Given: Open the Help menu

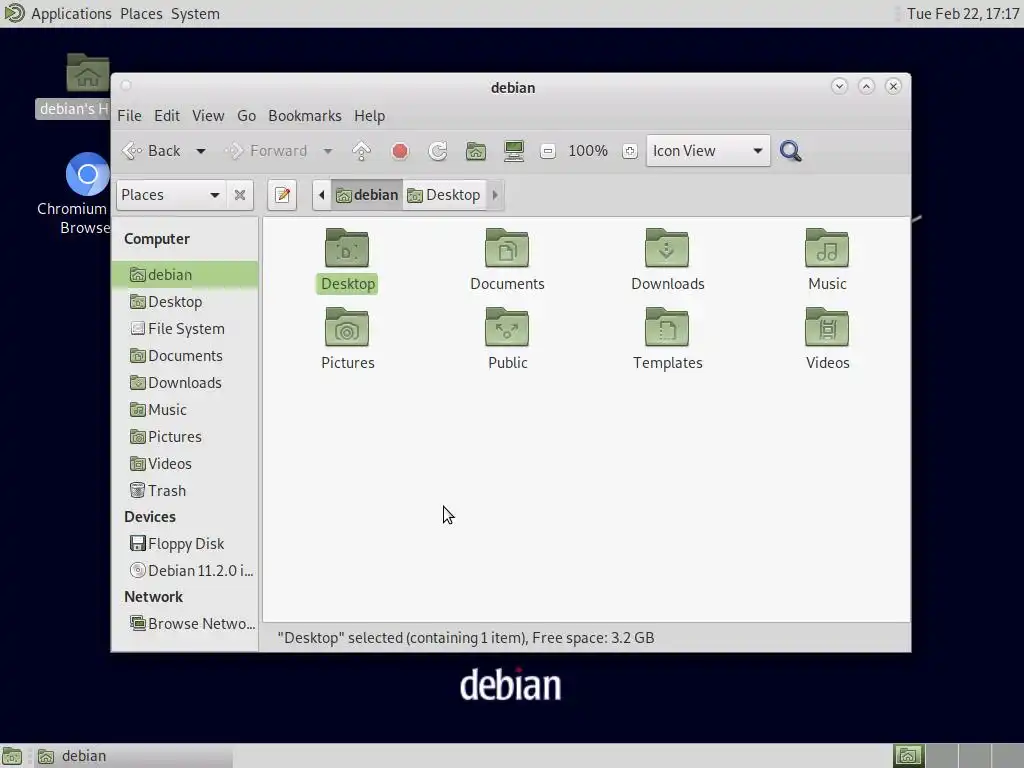Looking at the screenshot, I should click(369, 116).
